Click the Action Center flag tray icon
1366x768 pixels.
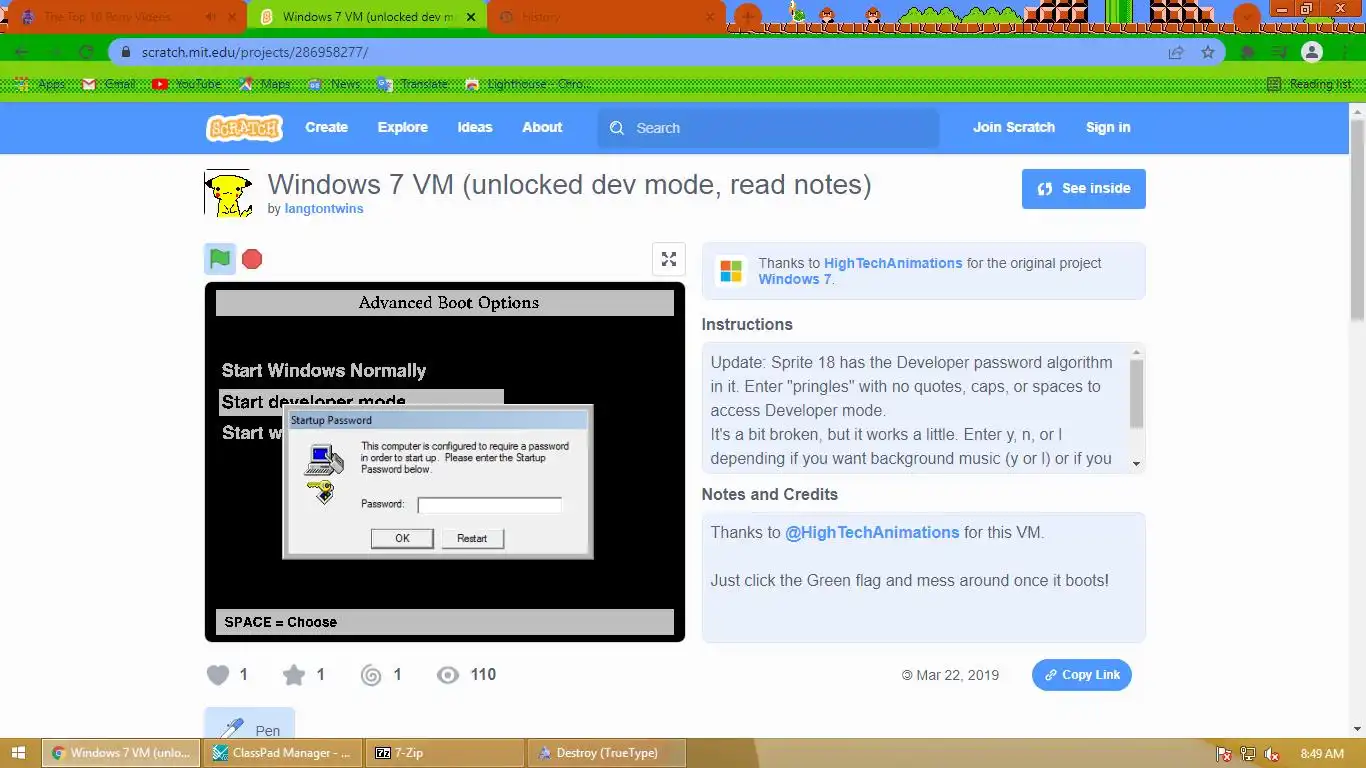(1223, 754)
